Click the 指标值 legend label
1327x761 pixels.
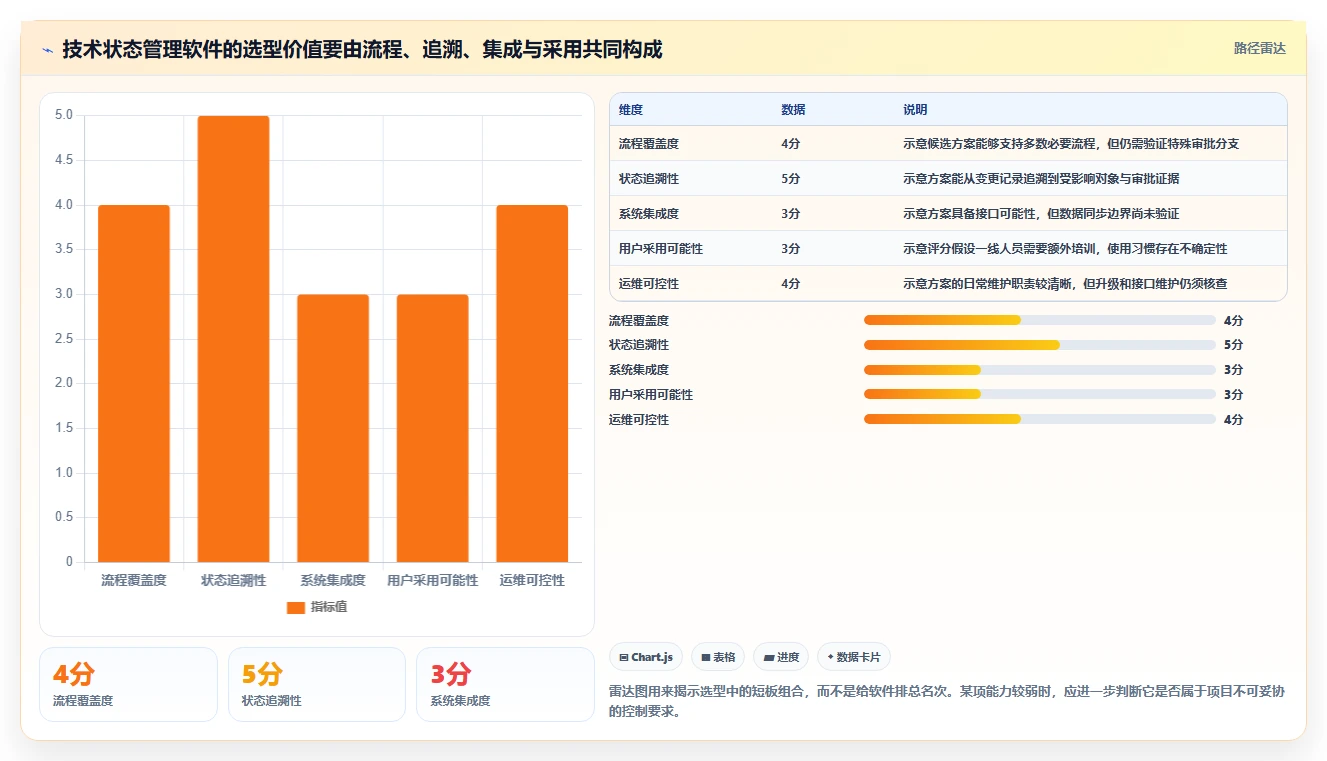click(x=329, y=607)
